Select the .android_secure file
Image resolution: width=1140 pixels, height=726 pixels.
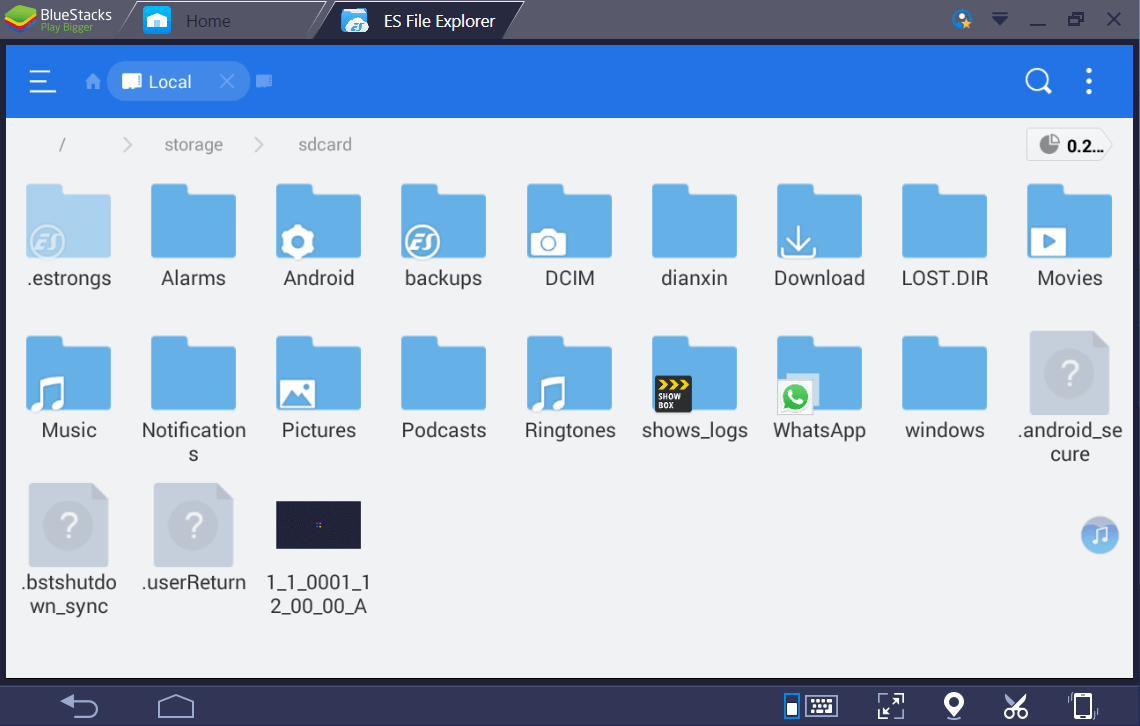(1069, 398)
